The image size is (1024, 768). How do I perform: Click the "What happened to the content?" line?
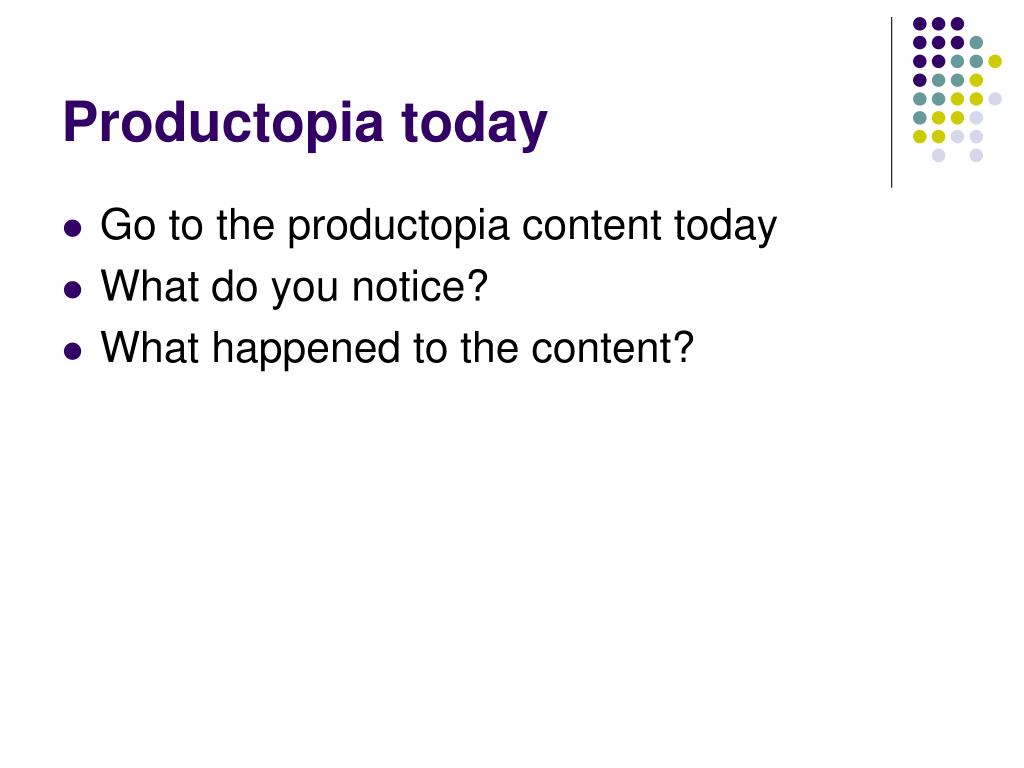396,348
